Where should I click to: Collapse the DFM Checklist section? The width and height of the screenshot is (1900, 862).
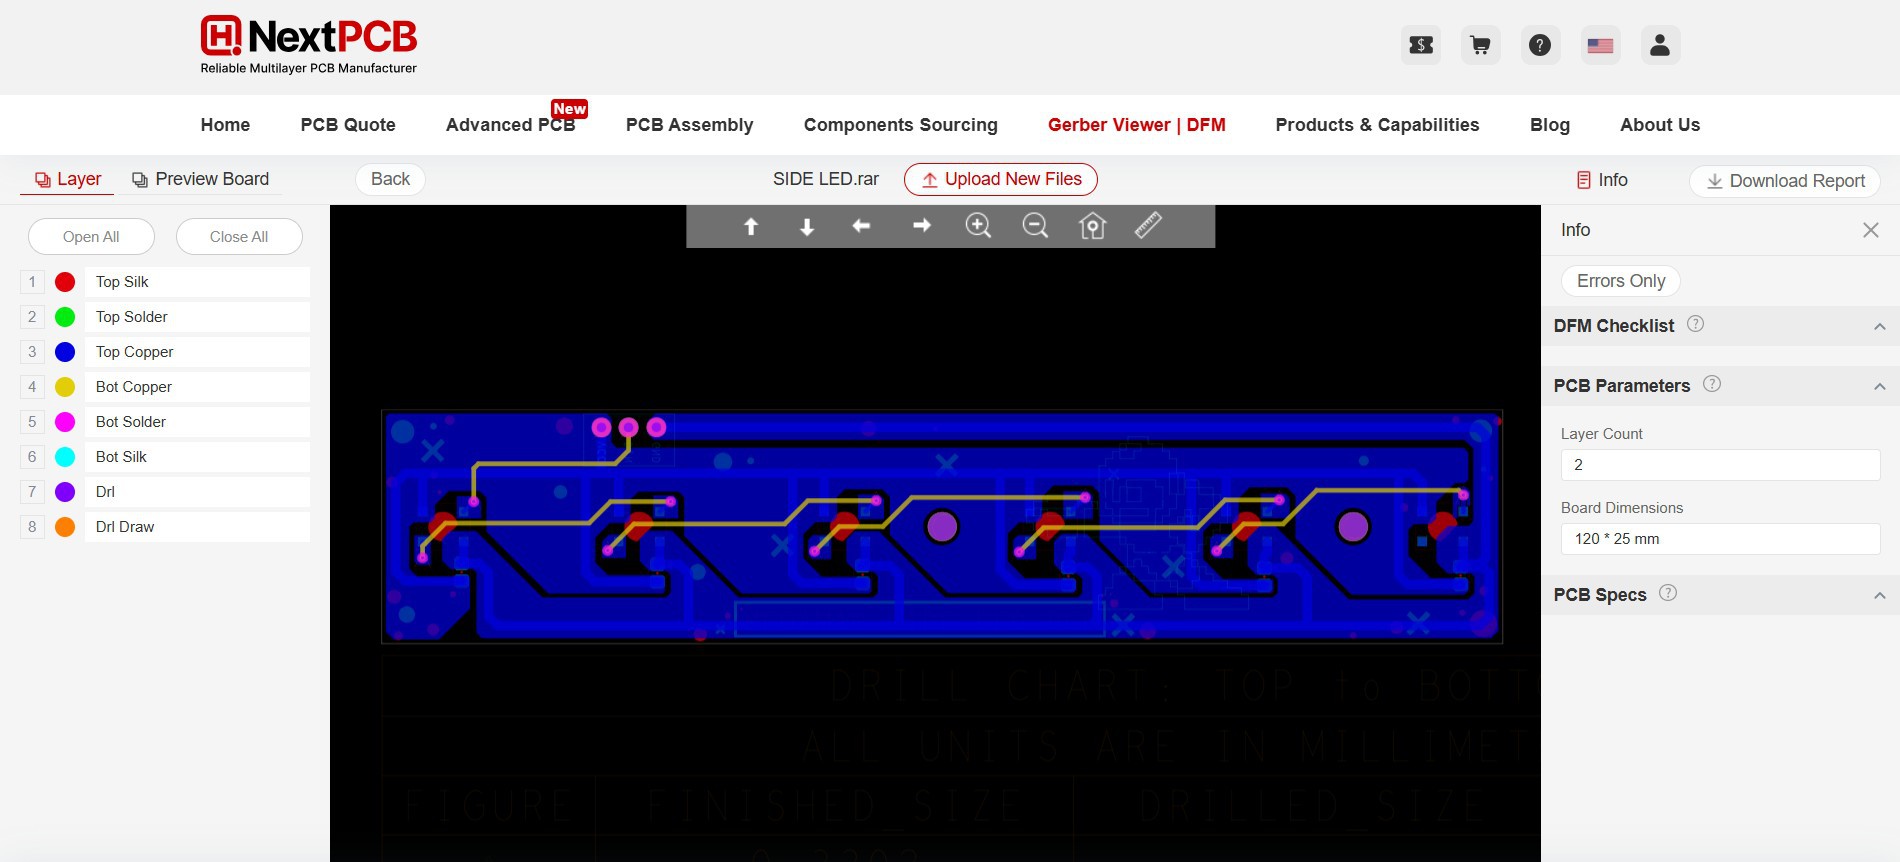[x=1879, y=326]
